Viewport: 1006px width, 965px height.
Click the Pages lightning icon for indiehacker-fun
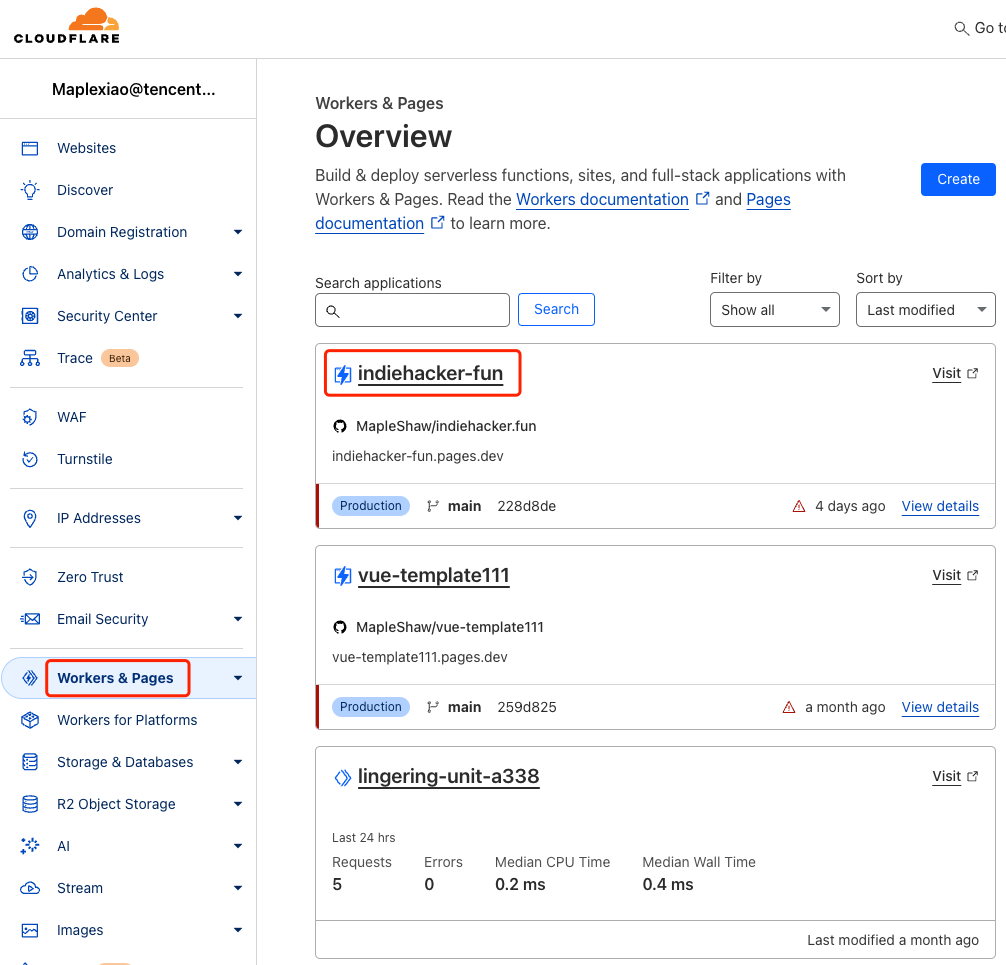click(343, 373)
